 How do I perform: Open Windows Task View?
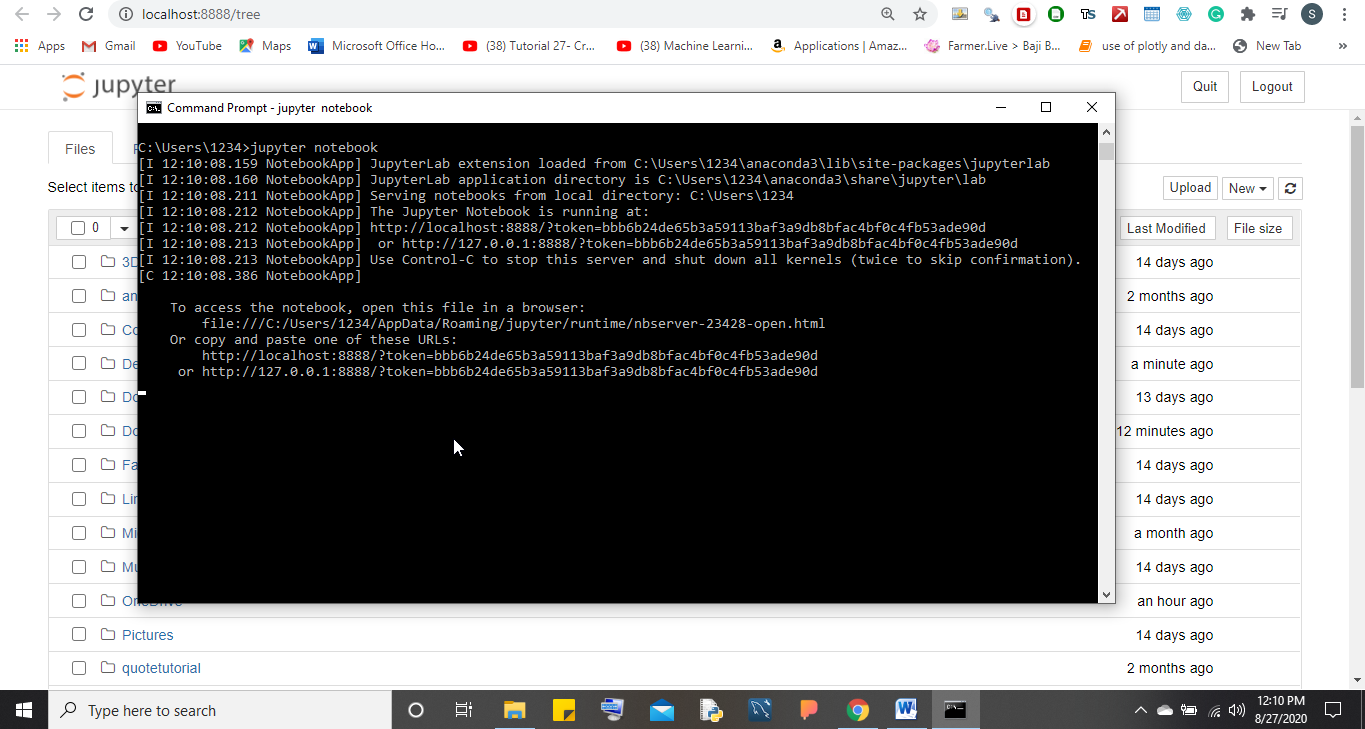click(464, 710)
